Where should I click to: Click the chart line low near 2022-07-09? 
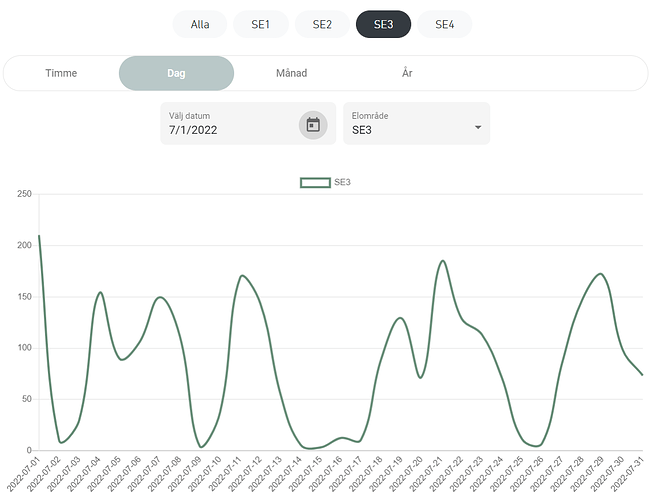(202, 446)
